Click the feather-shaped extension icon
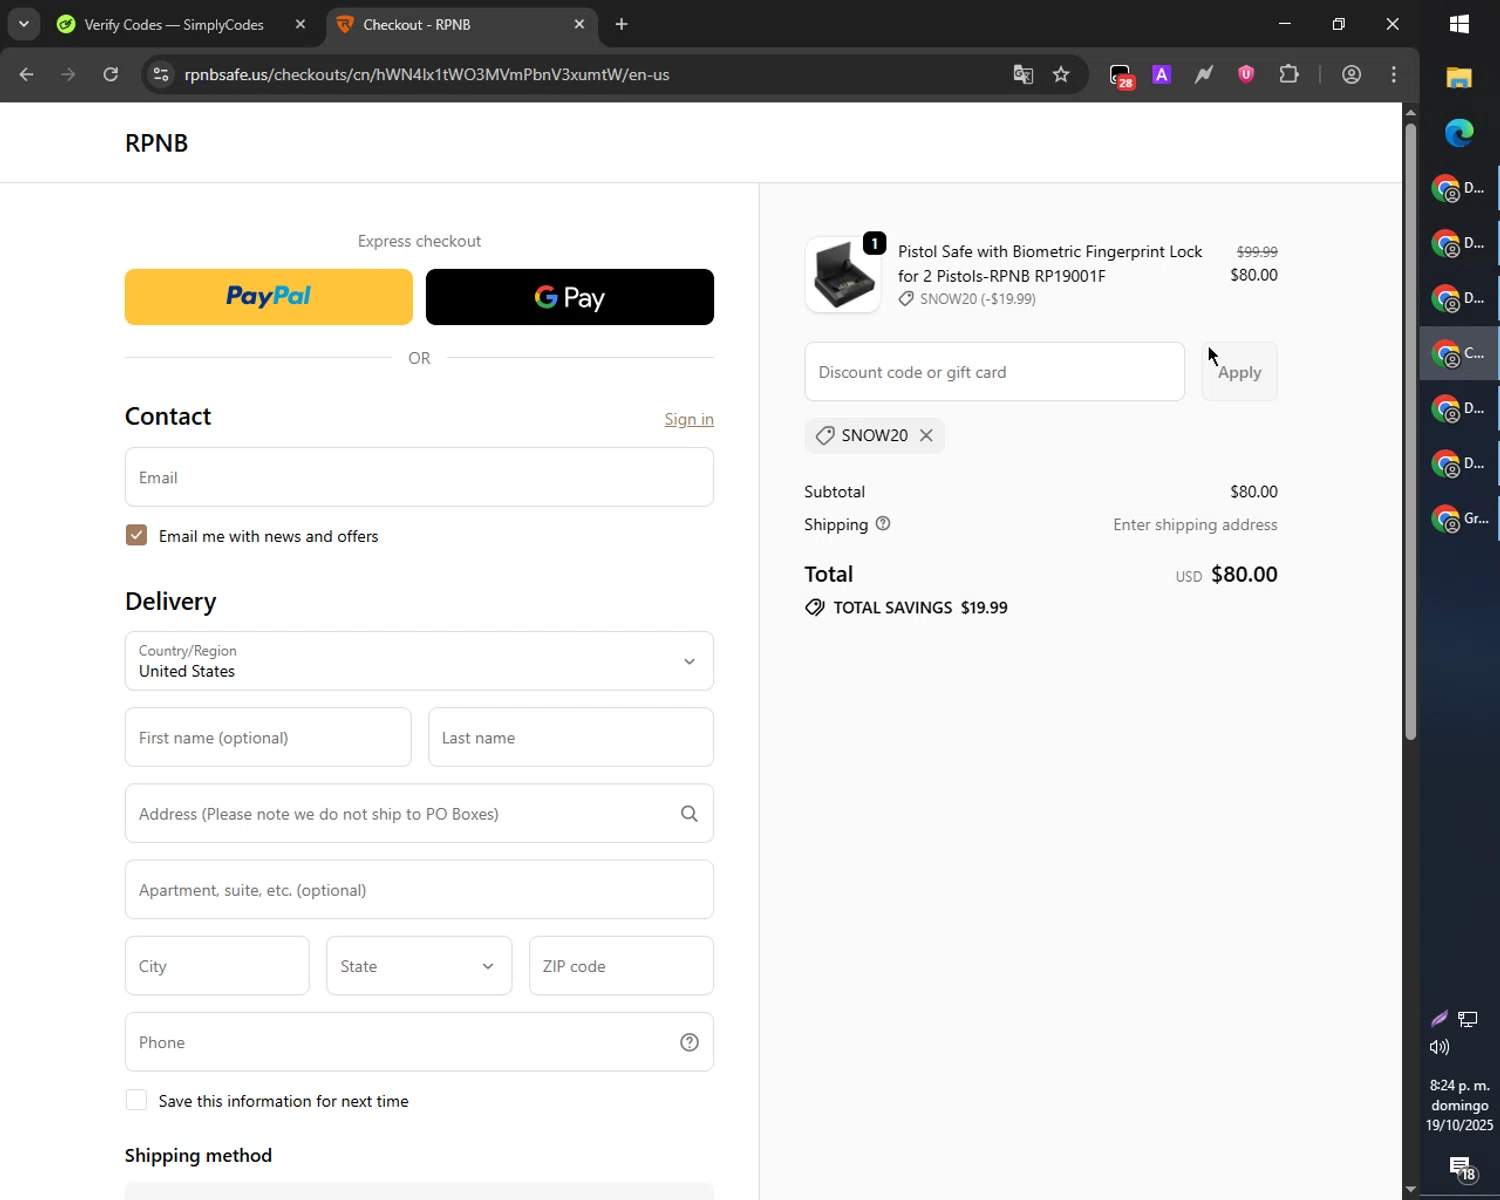The height and width of the screenshot is (1200, 1500). coord(1203,74)
